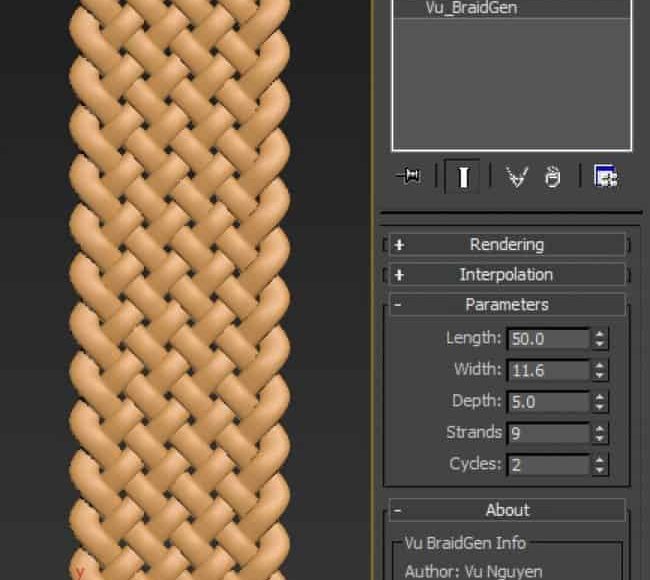
Task: Click the Make Unique icon
Action: [516, 177]
